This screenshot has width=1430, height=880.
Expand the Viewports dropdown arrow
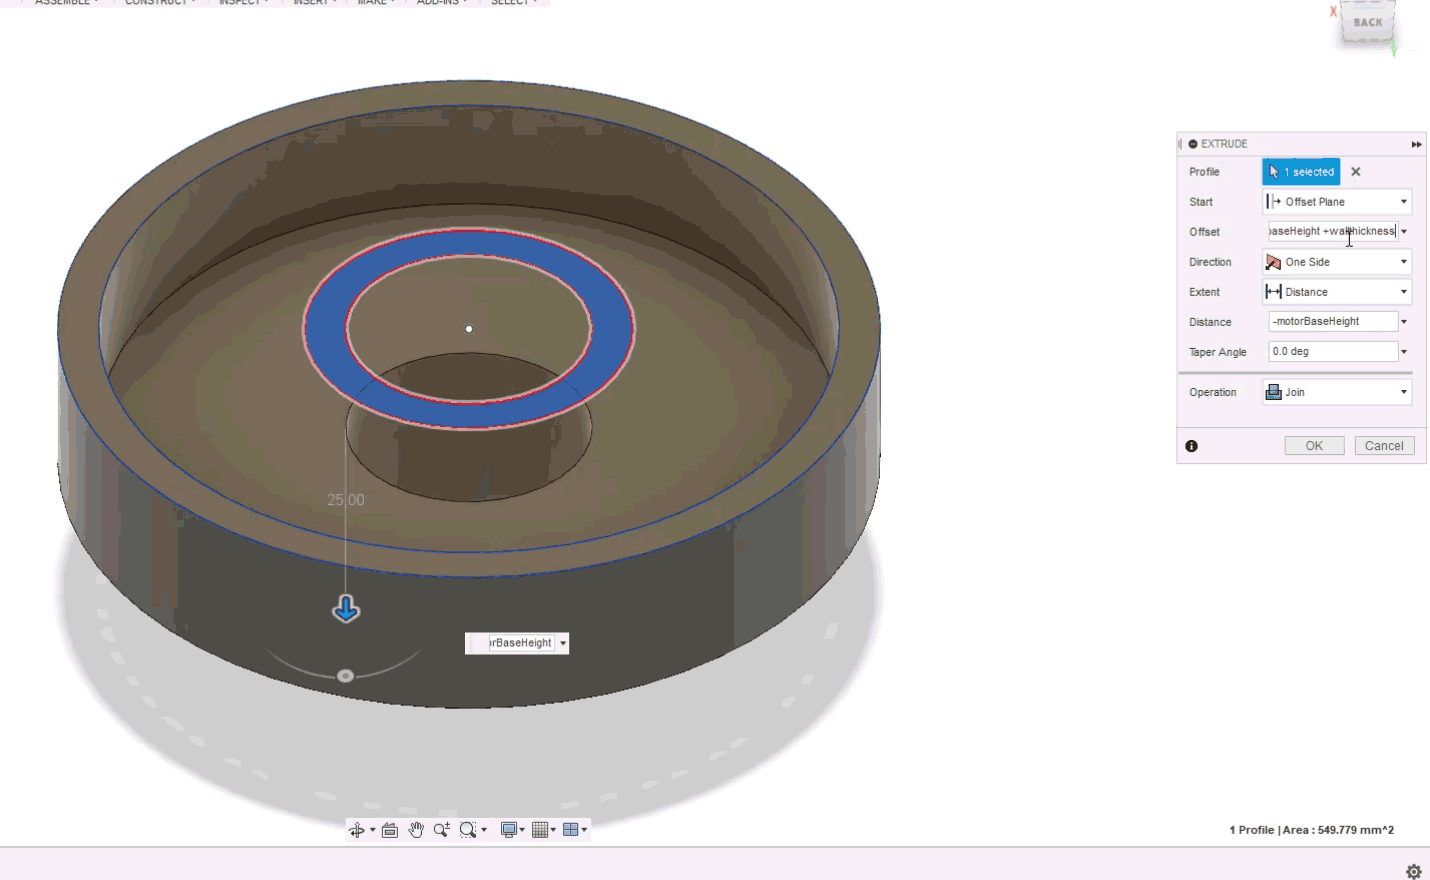[584, 830]
